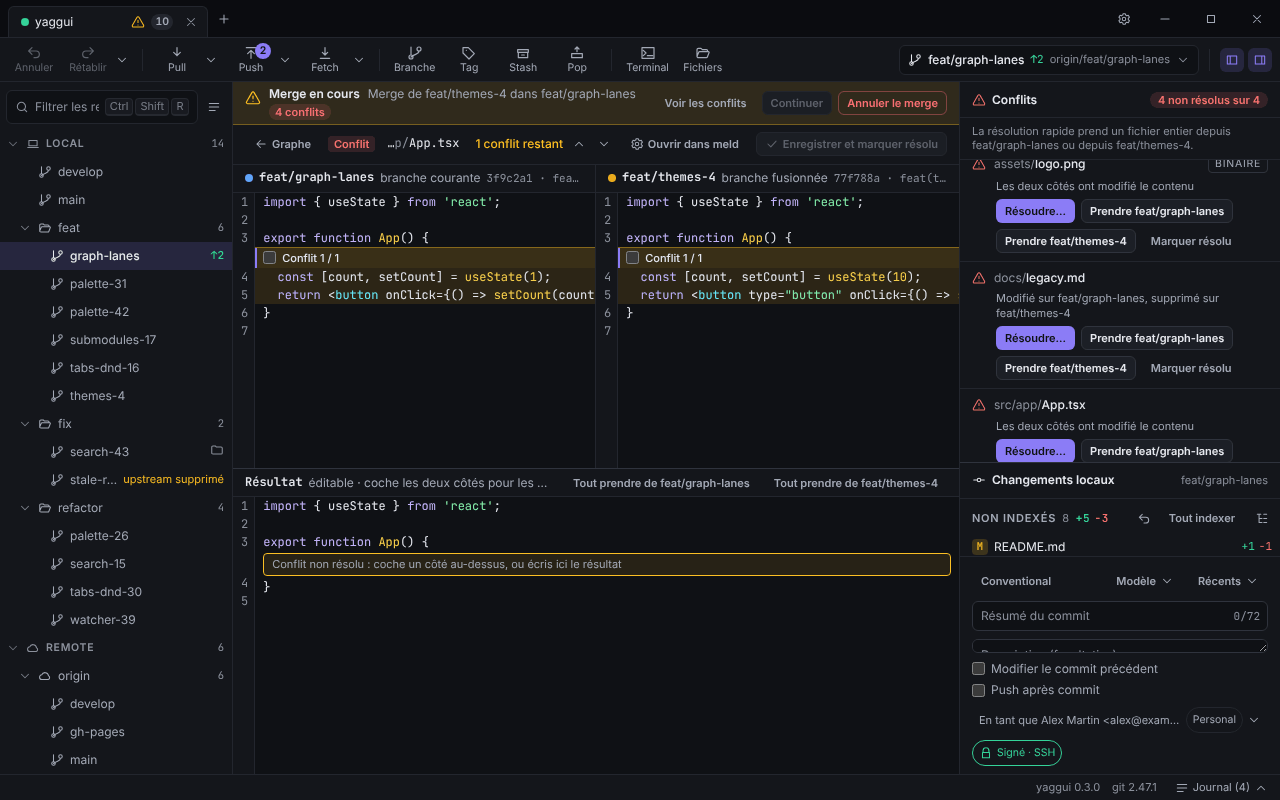1280x800 pixels.
Task: Click the Tag toolbar icon
Action: (x=469, y=53)
